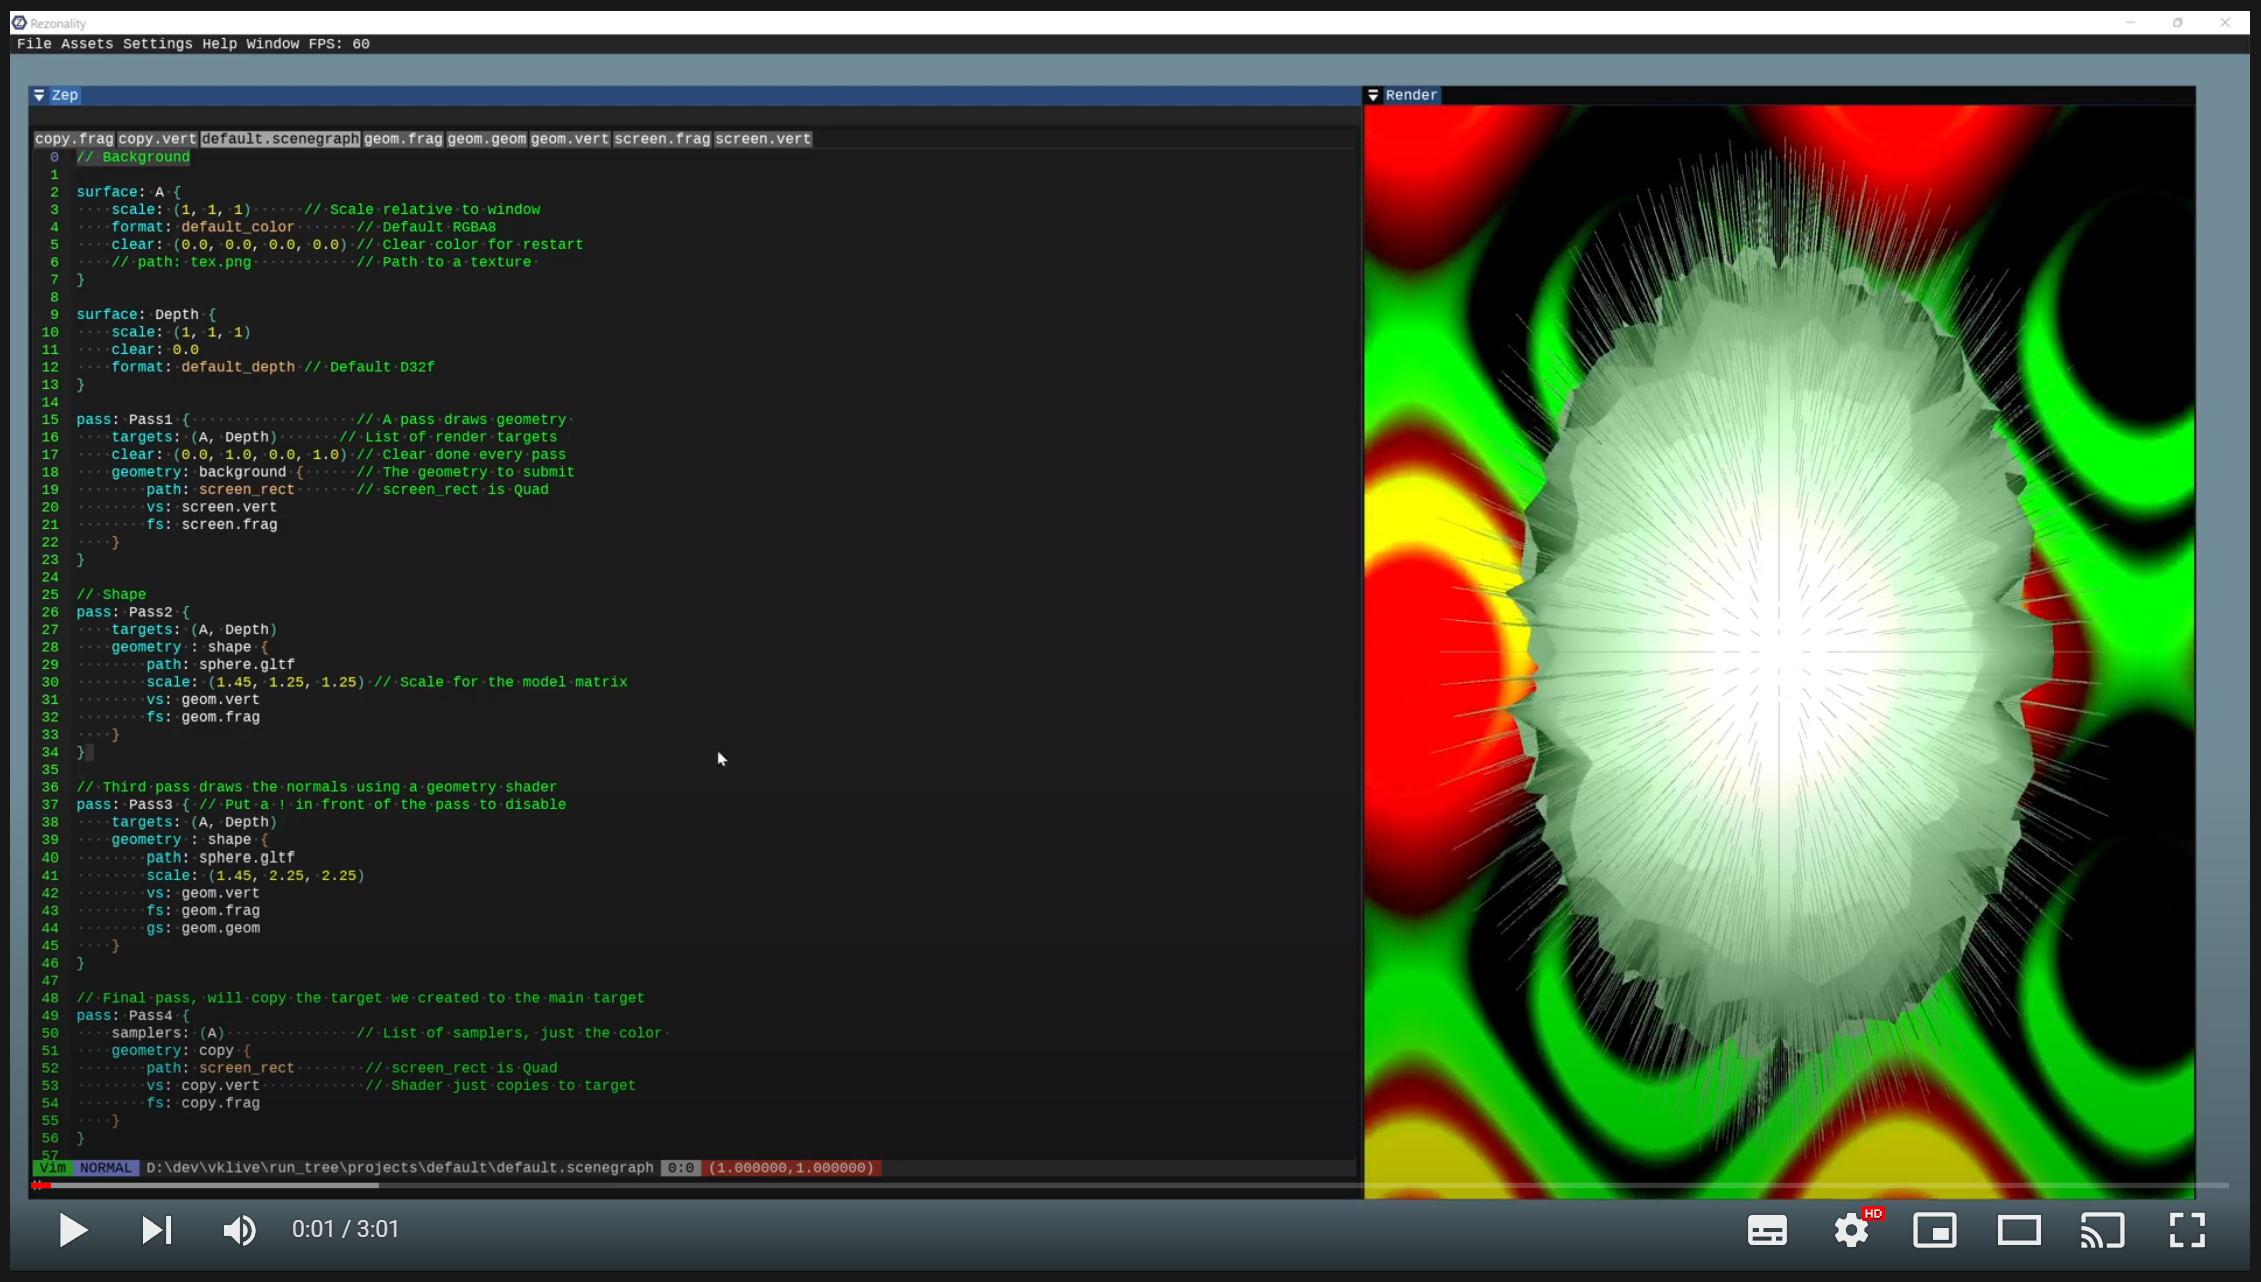The image size is (2261, 1282).
Task: Open copy.frag file tab
Action: pos(74,139)
